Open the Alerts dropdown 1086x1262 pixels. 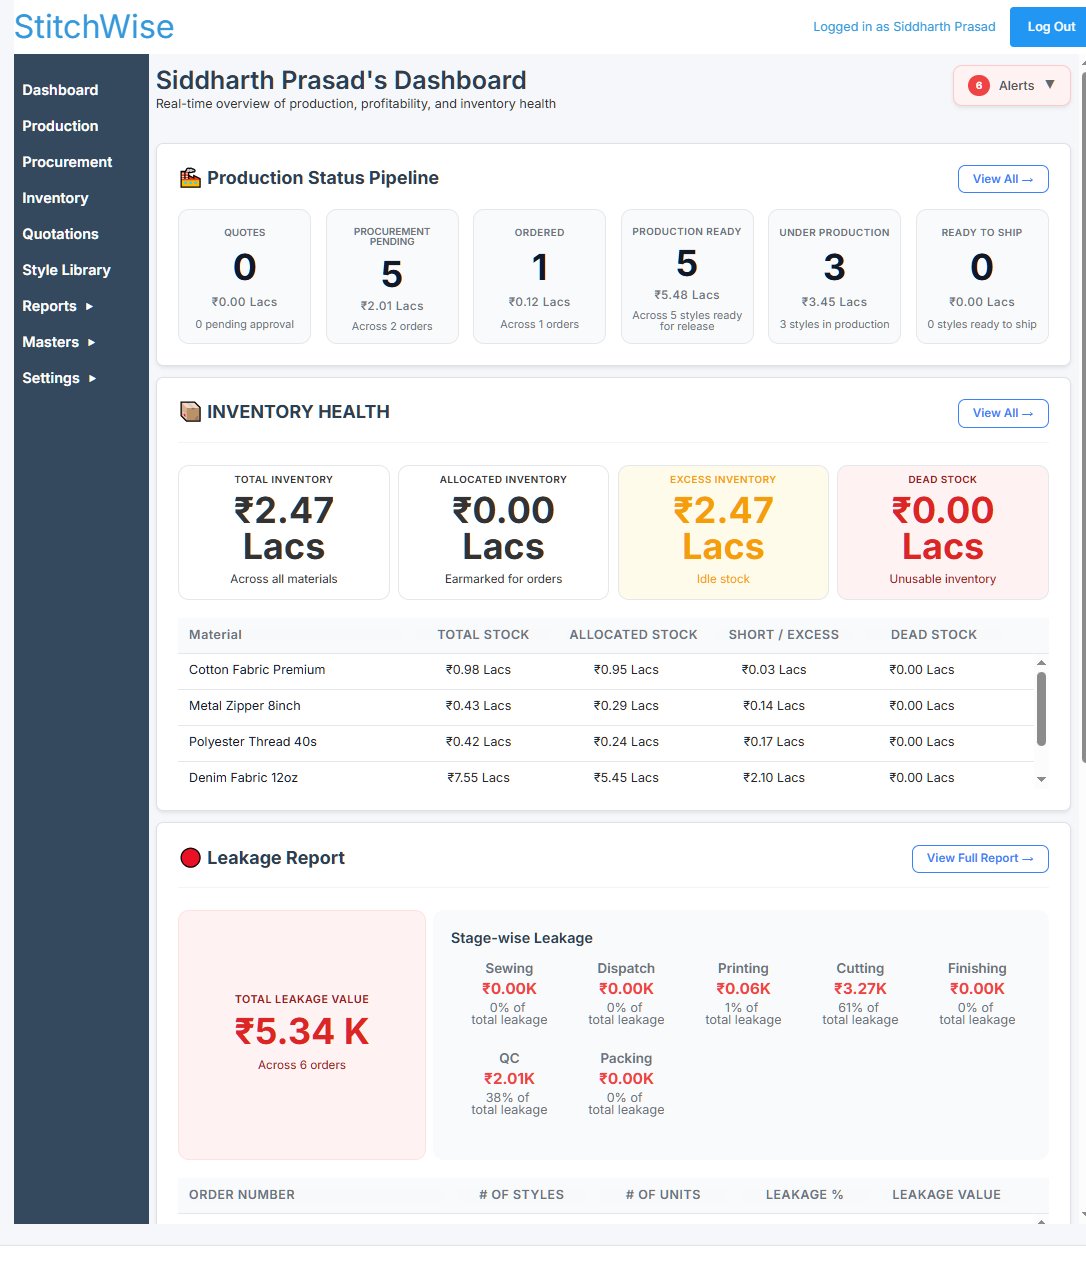coord(1012,86)
